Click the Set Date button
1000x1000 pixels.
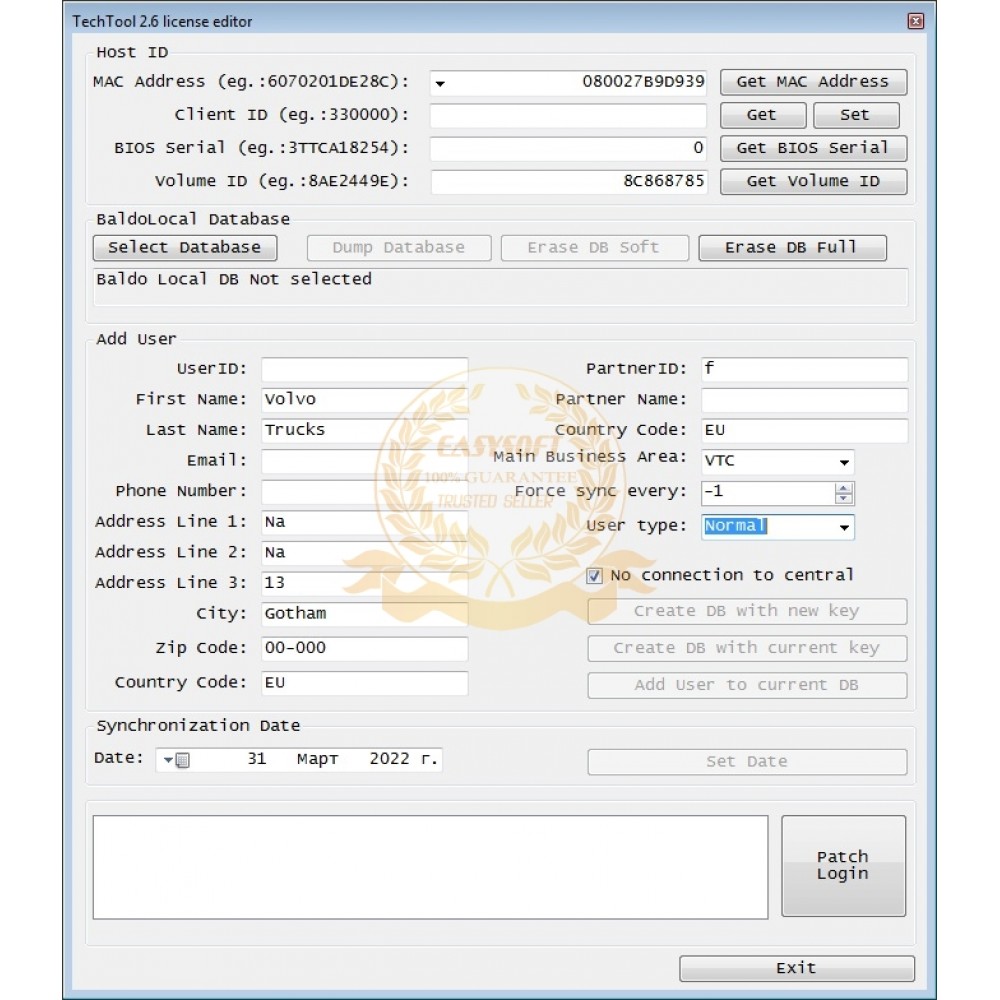[747, 762]
